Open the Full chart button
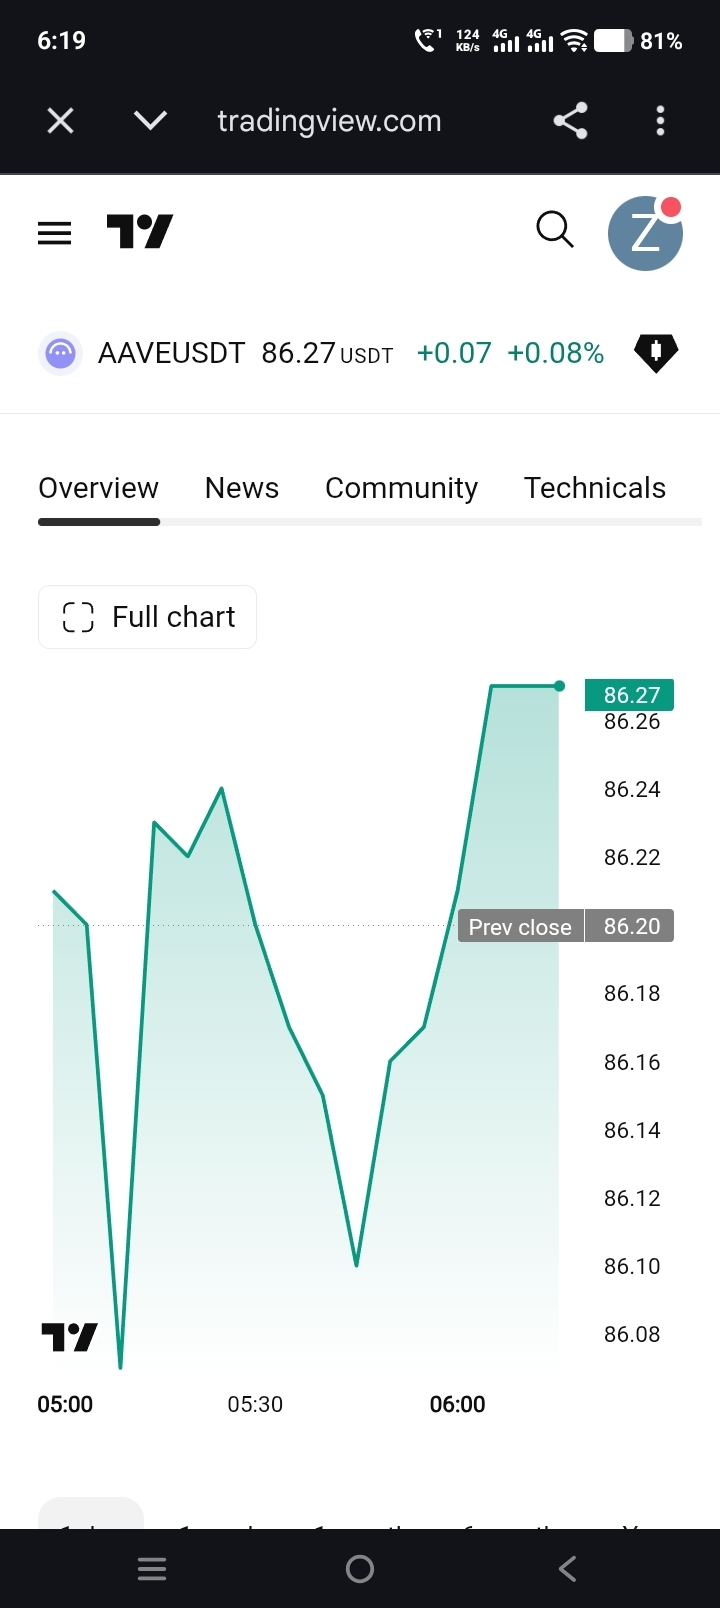 pyautogui.click(x=147, y=617)
